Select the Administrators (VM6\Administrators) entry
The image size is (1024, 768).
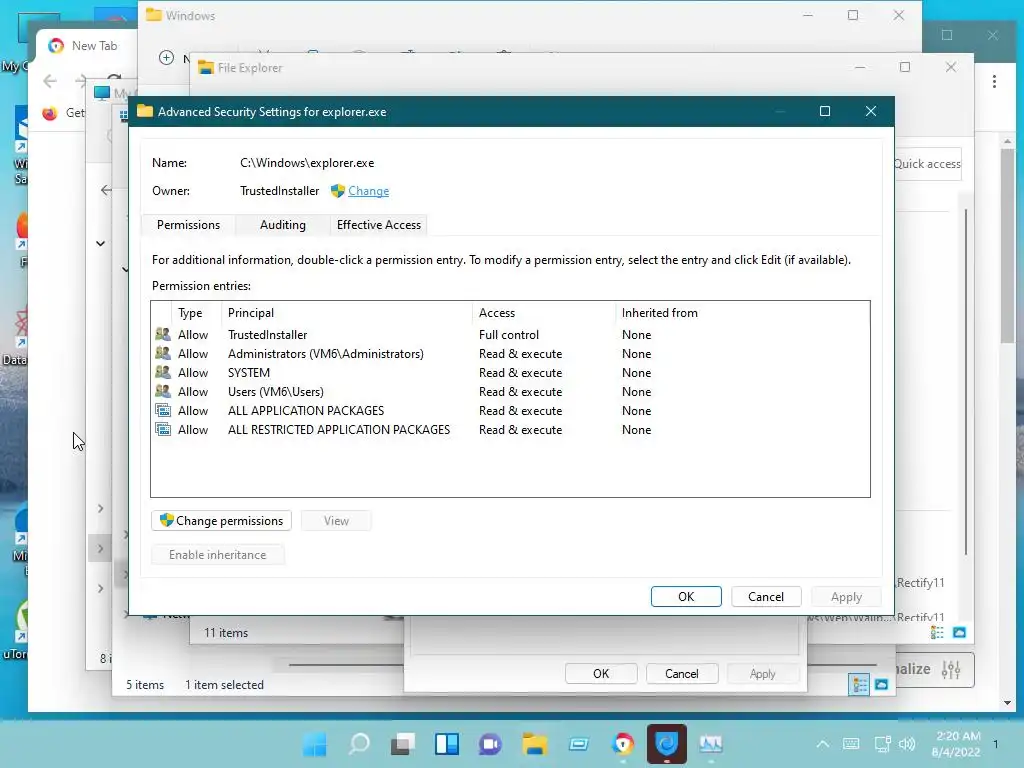509,353
